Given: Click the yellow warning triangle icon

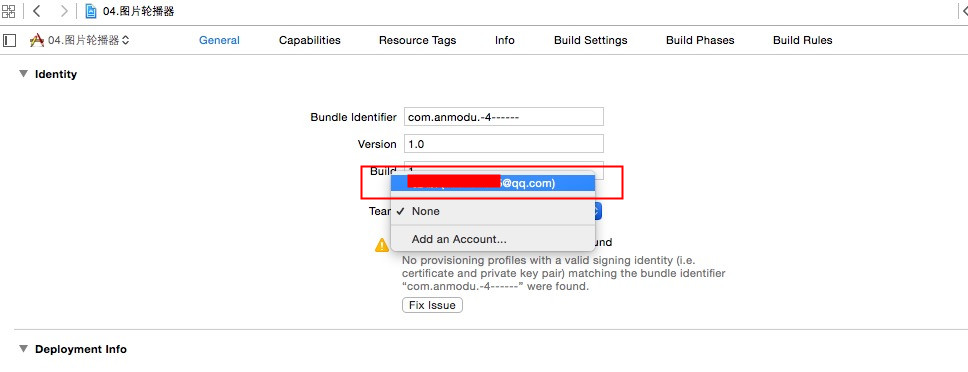Looking at the screenshot, I should (x=382, y=244).
